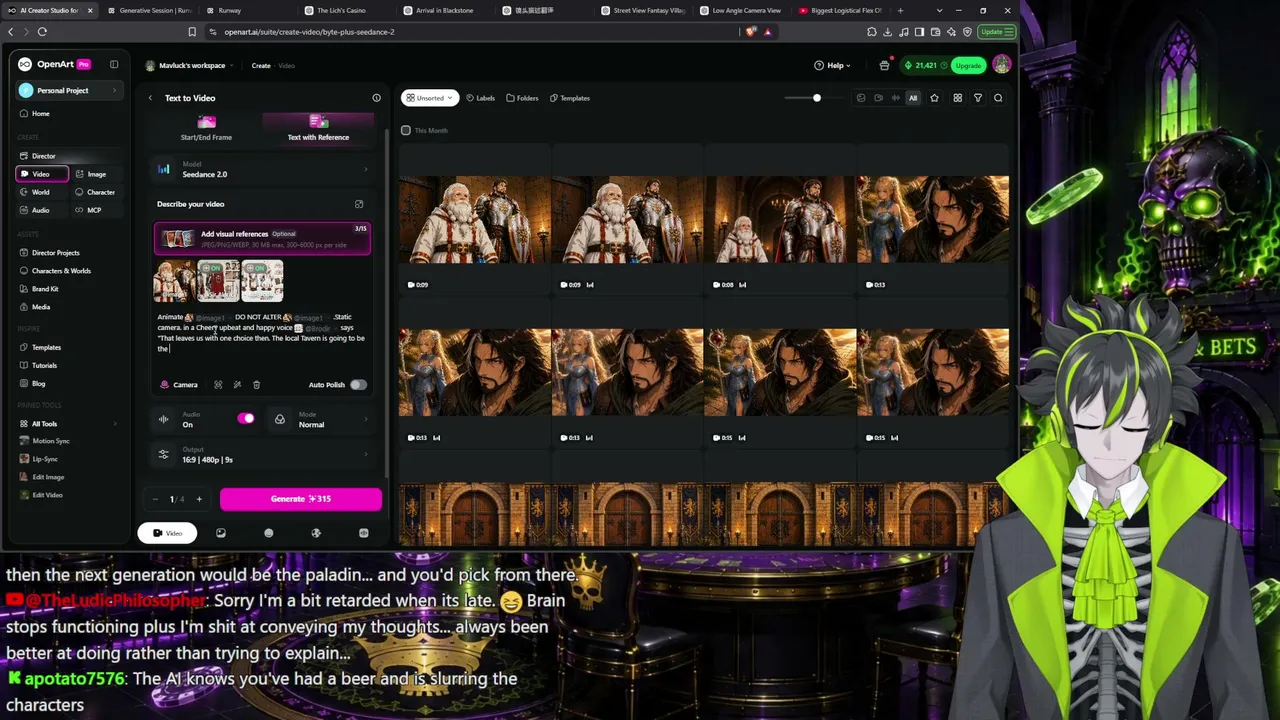Open gallery filter funnel icon

(978, 98)
